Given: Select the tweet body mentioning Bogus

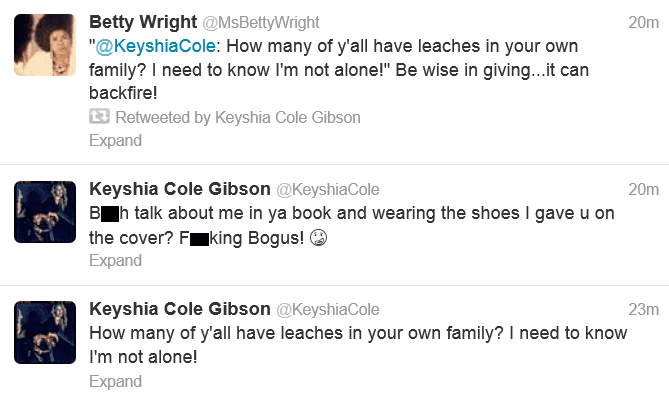Looking at the screenshot, I should [352, 226].
